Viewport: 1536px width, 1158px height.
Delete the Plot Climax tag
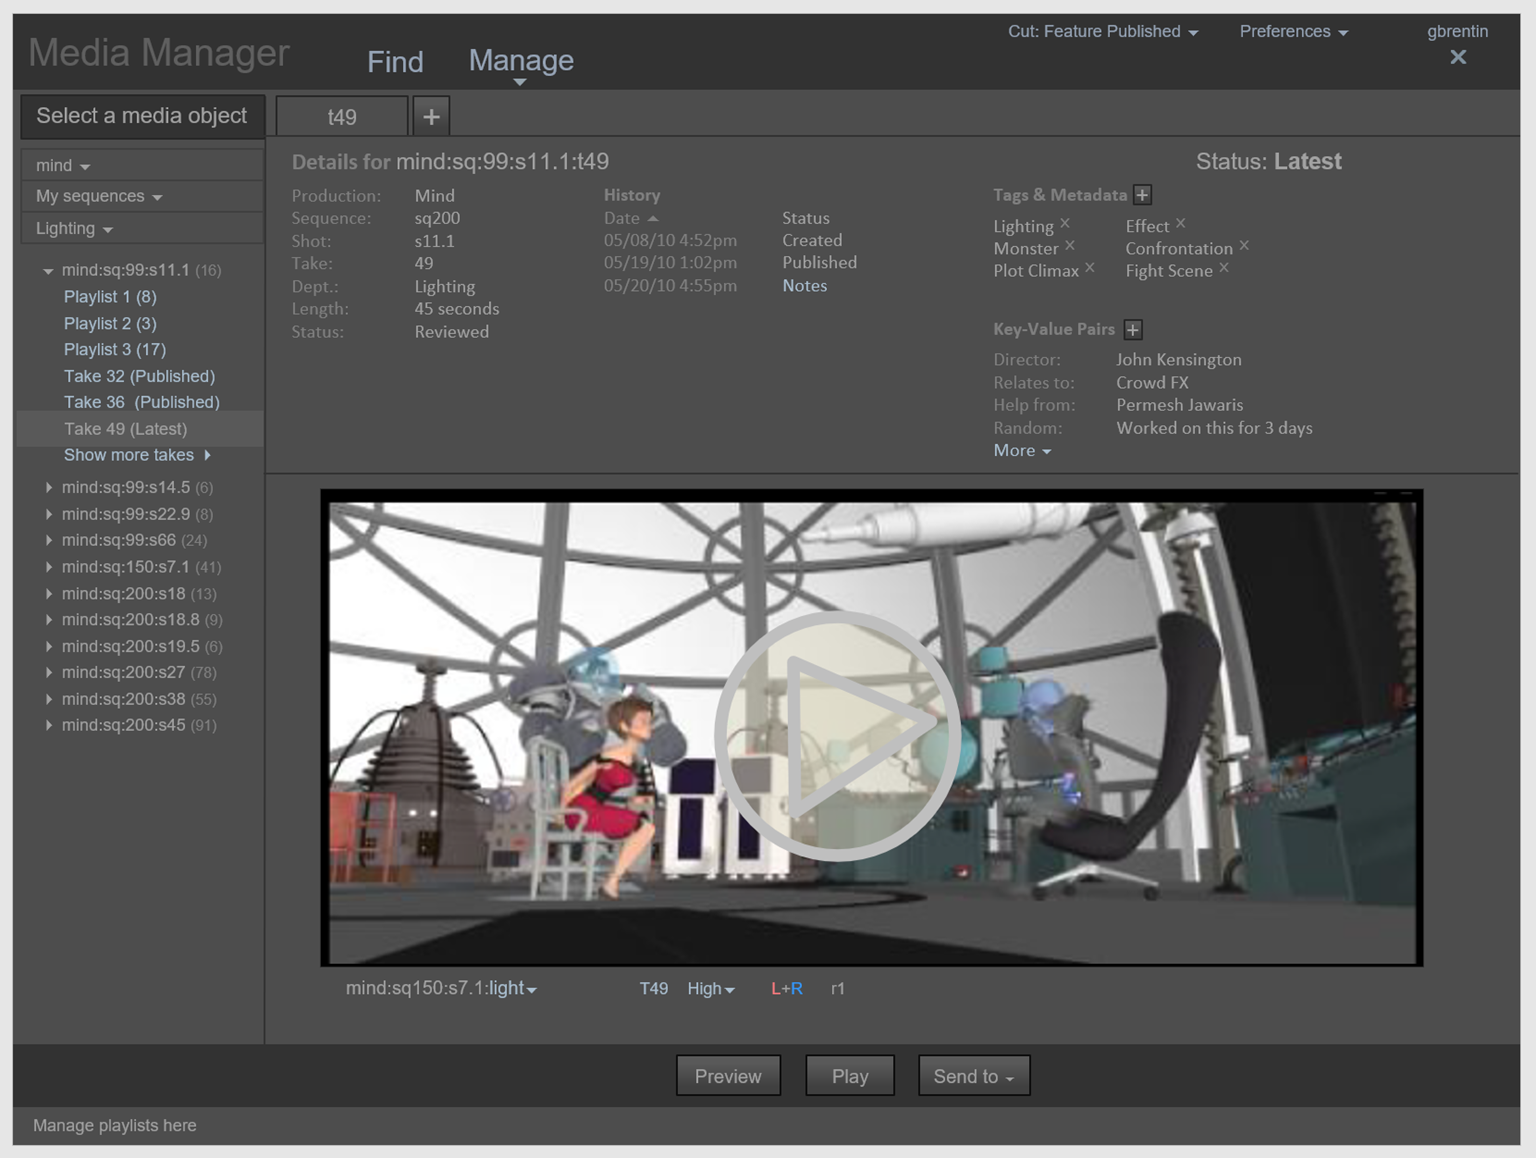point(1090,268)
